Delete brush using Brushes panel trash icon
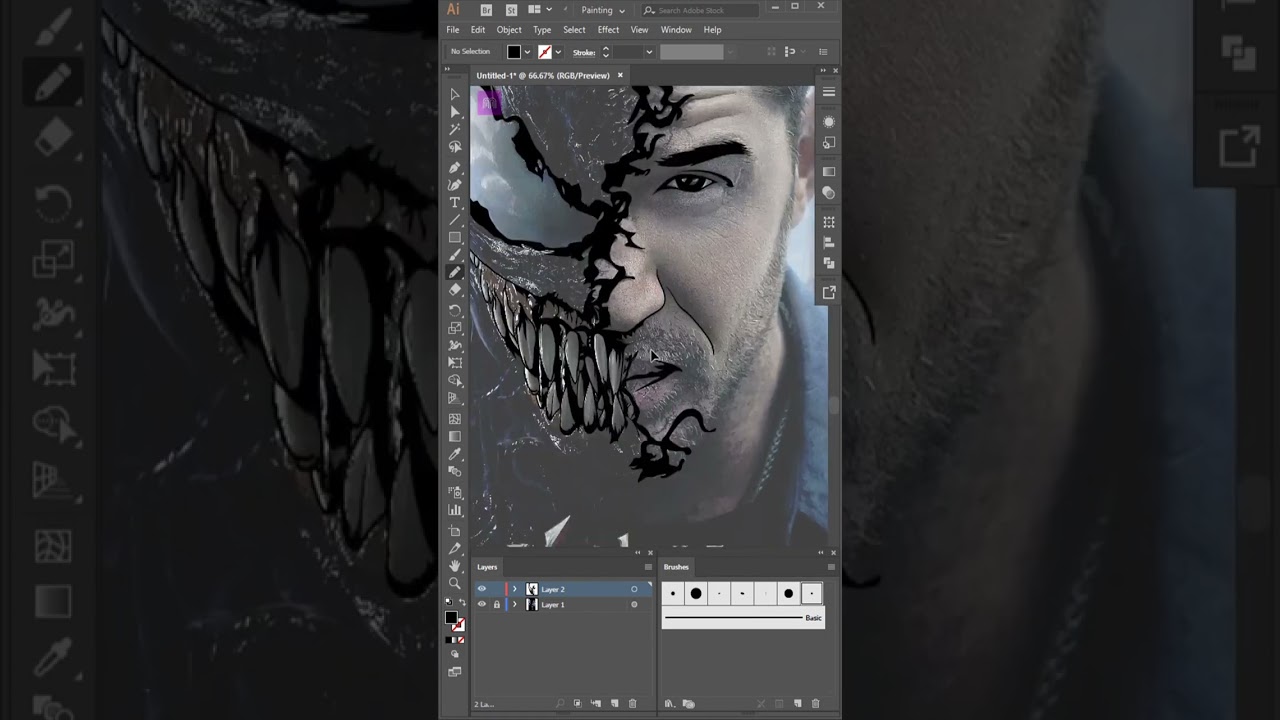The image size is (1280, 720). (815, 704)
